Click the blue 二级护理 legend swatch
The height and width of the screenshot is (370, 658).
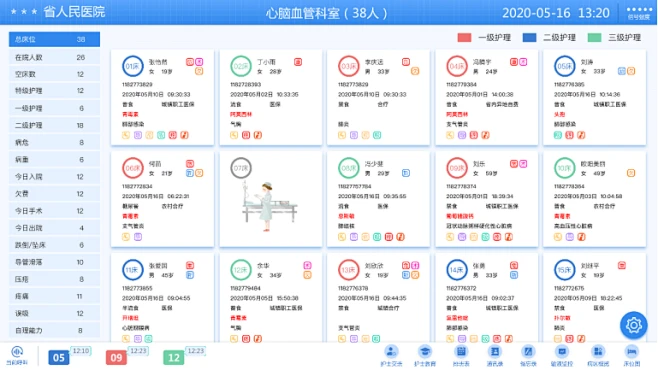[x=530, y=38]
